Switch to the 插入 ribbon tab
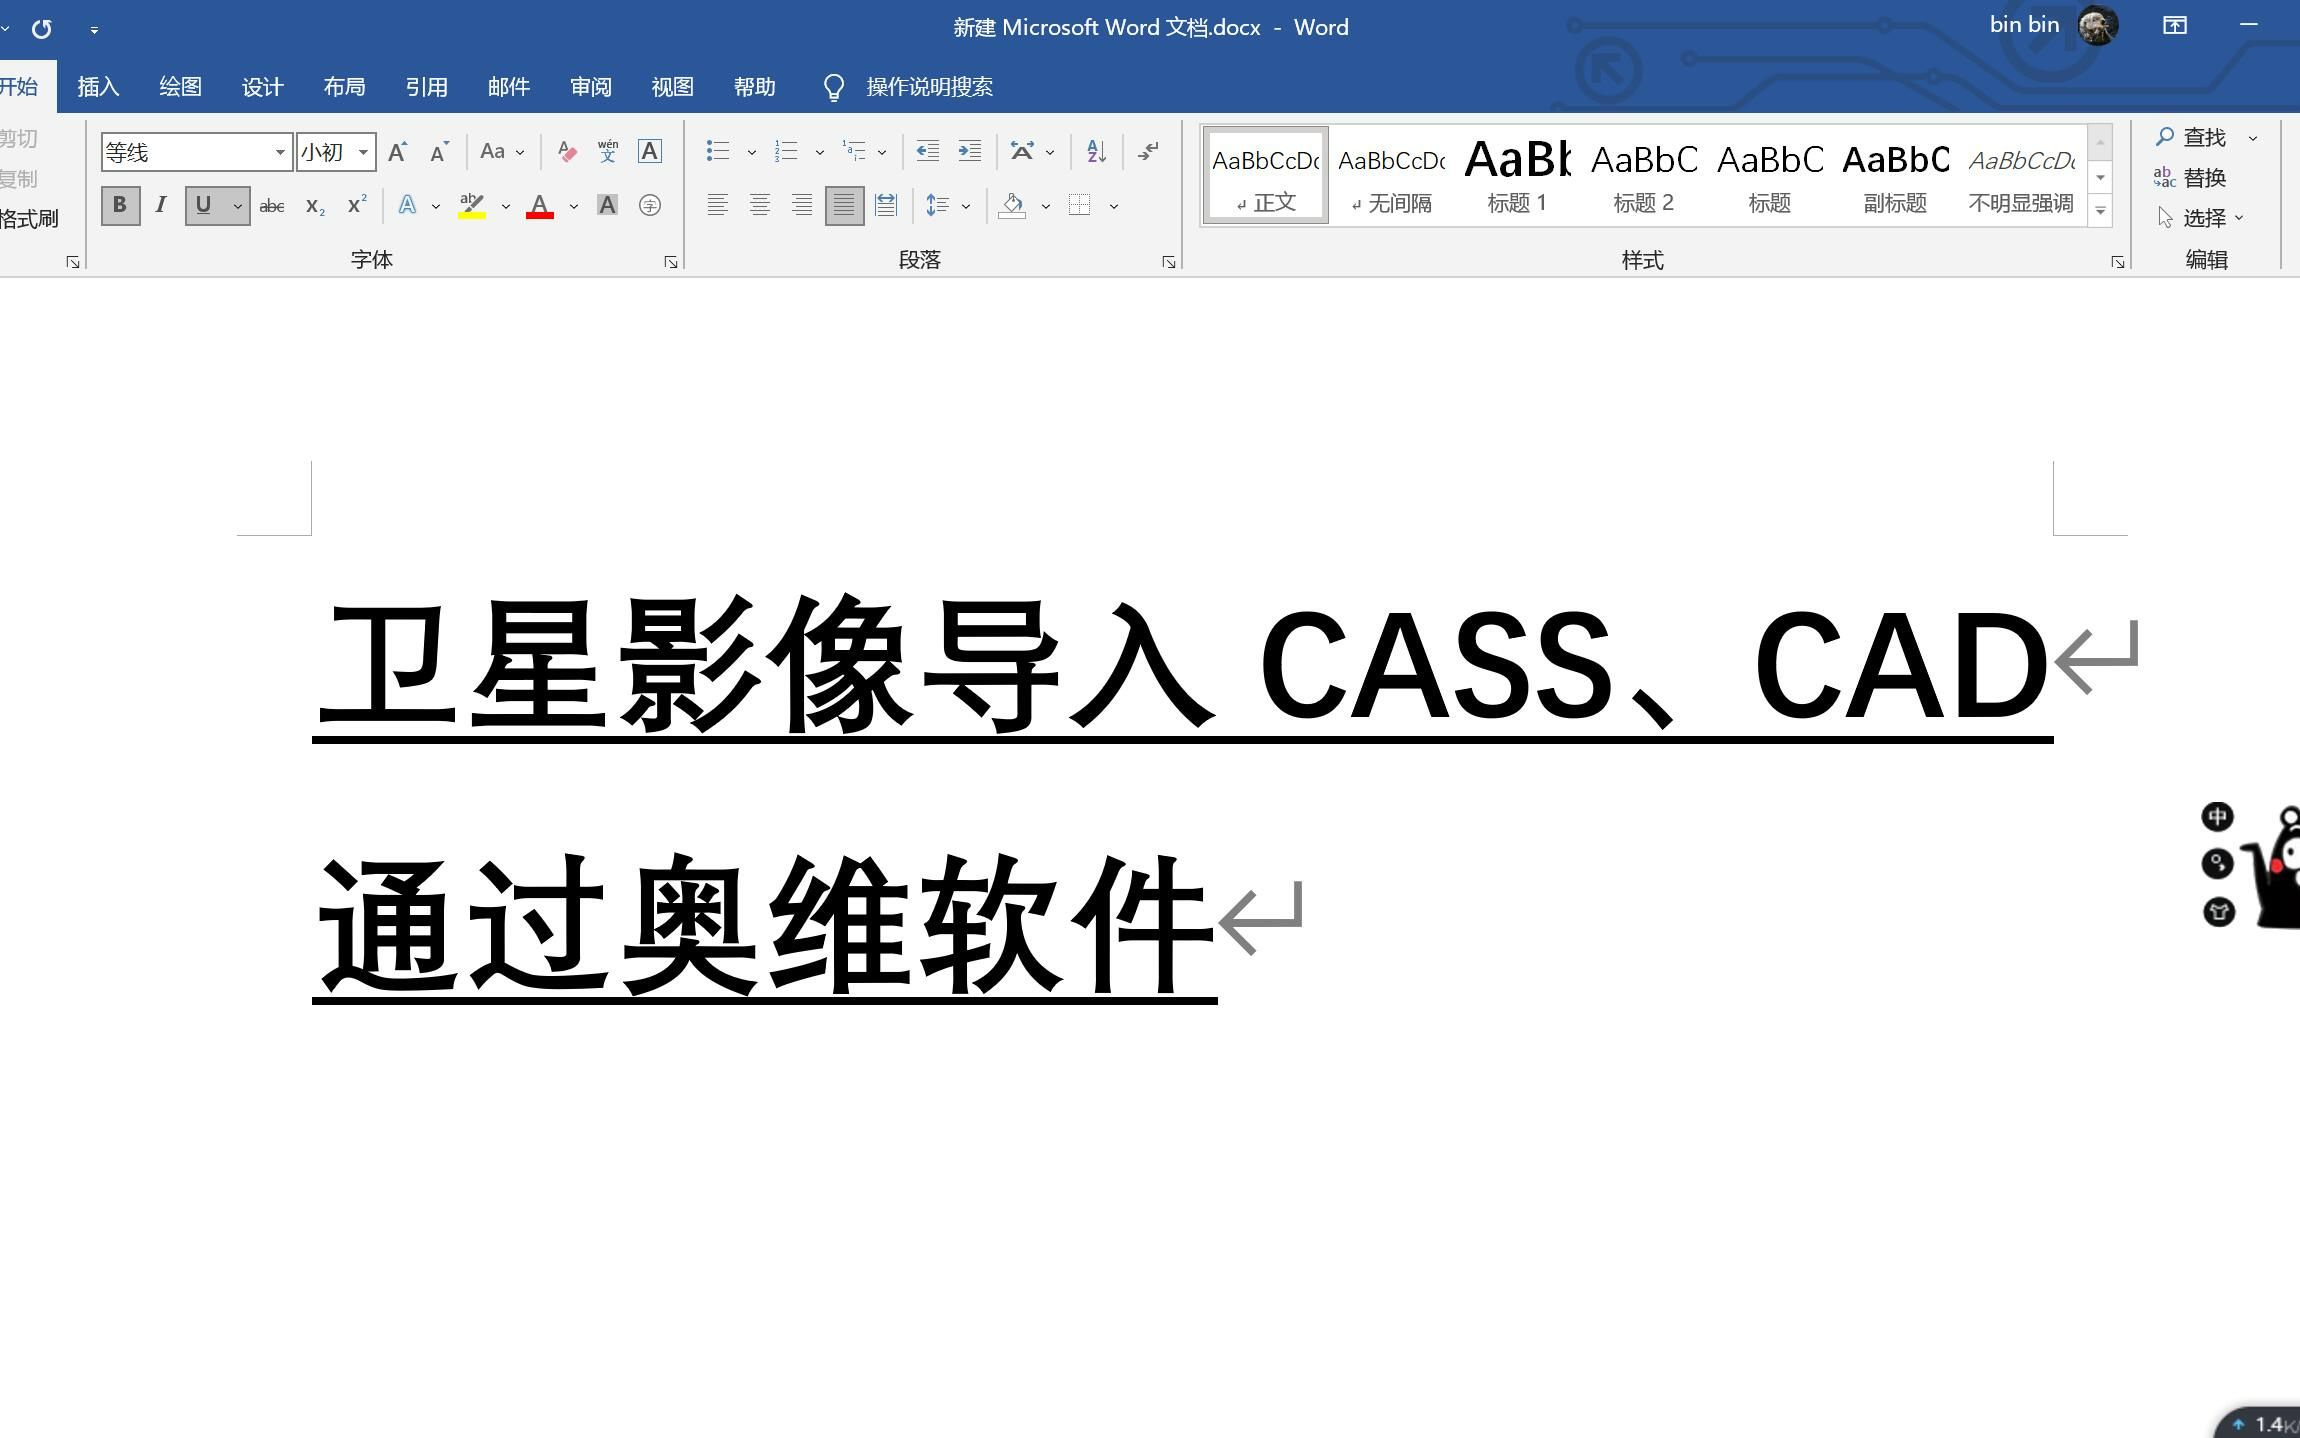The width and height of the screenshot is (2300, 1438). click(97, 87)
